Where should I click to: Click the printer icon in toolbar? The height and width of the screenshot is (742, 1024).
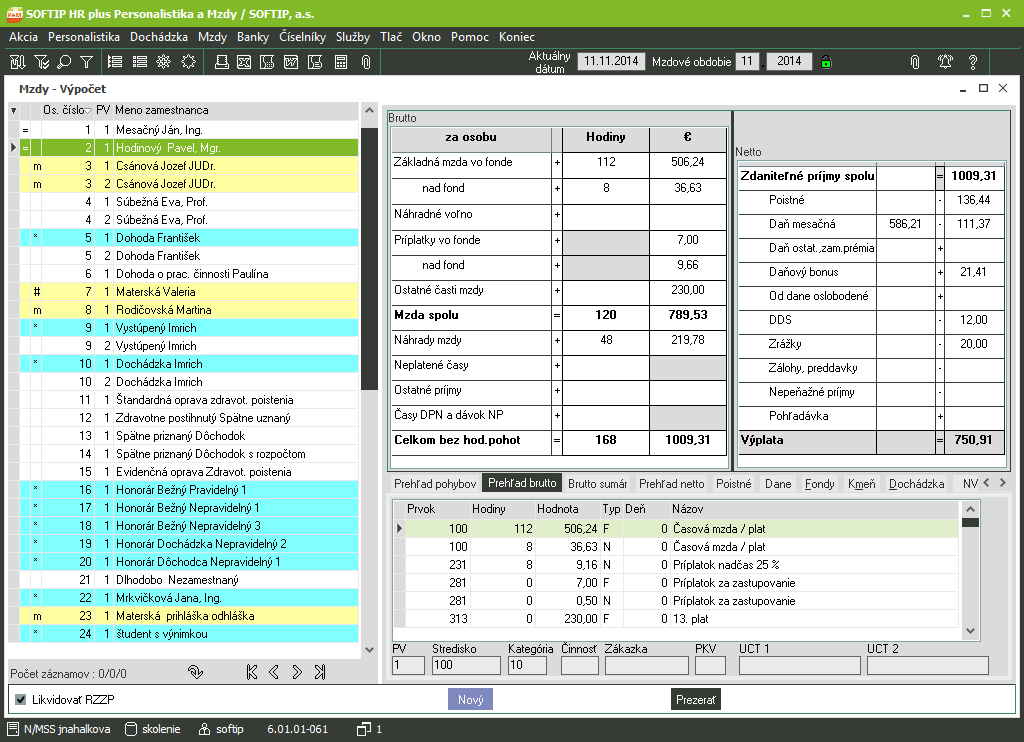[222, 62]
